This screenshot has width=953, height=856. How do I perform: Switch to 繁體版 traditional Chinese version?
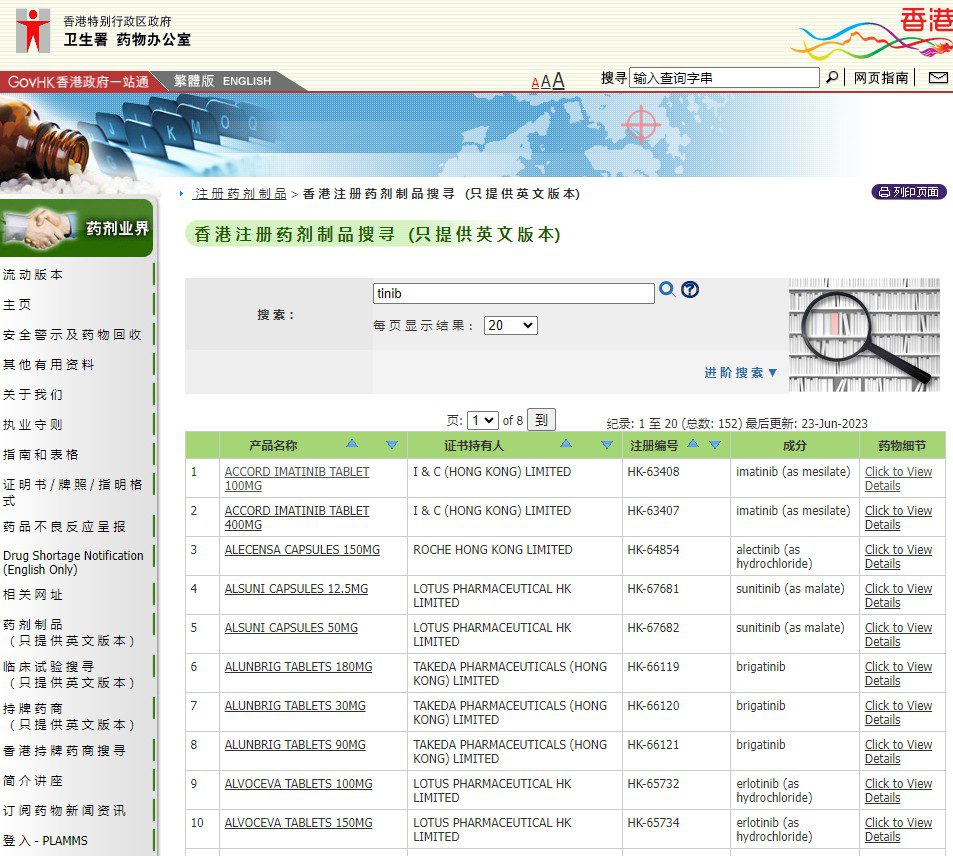point(194,81)
